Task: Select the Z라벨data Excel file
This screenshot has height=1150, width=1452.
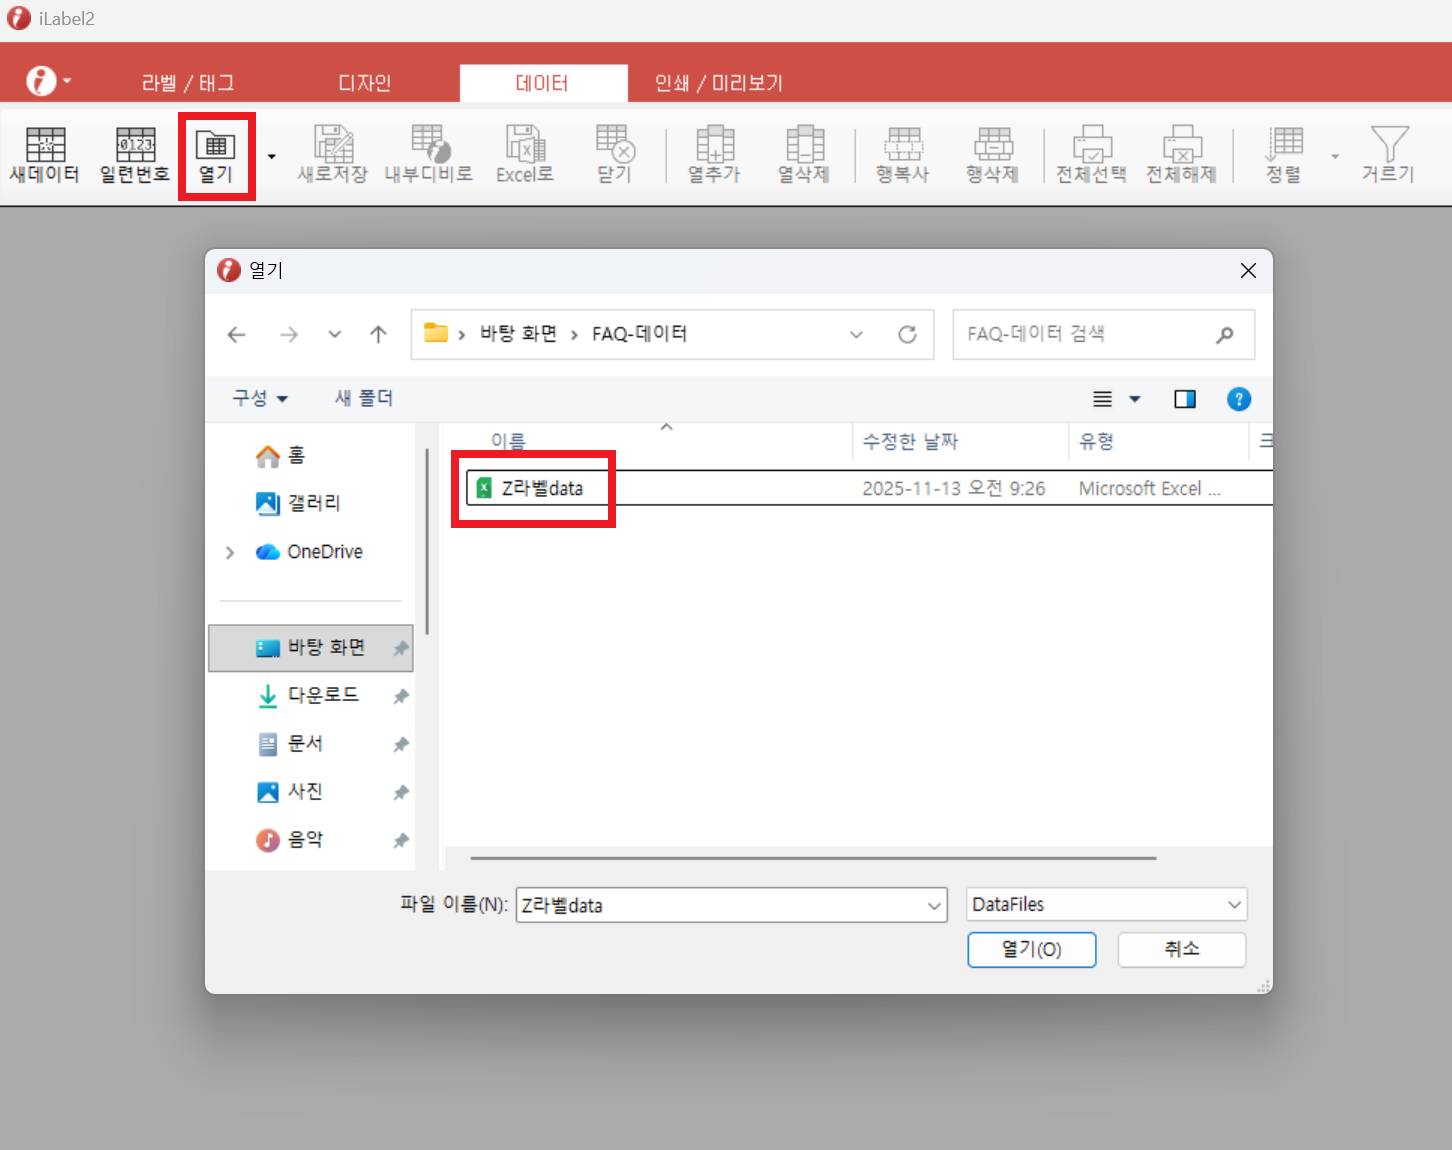Action: (x=542, y=489)
